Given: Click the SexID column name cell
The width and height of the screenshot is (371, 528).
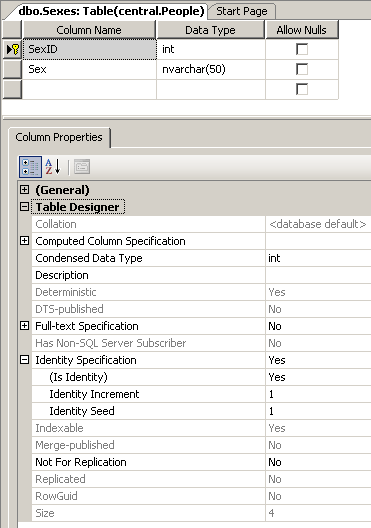Looking at the screenshot, I should tap(90, 50).
